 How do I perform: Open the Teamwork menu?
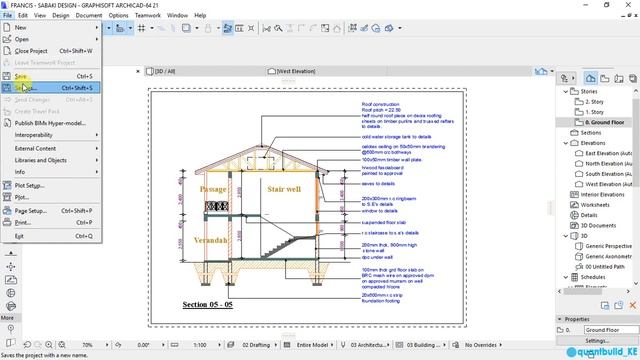pyautogui.click(x=148, y=15)
